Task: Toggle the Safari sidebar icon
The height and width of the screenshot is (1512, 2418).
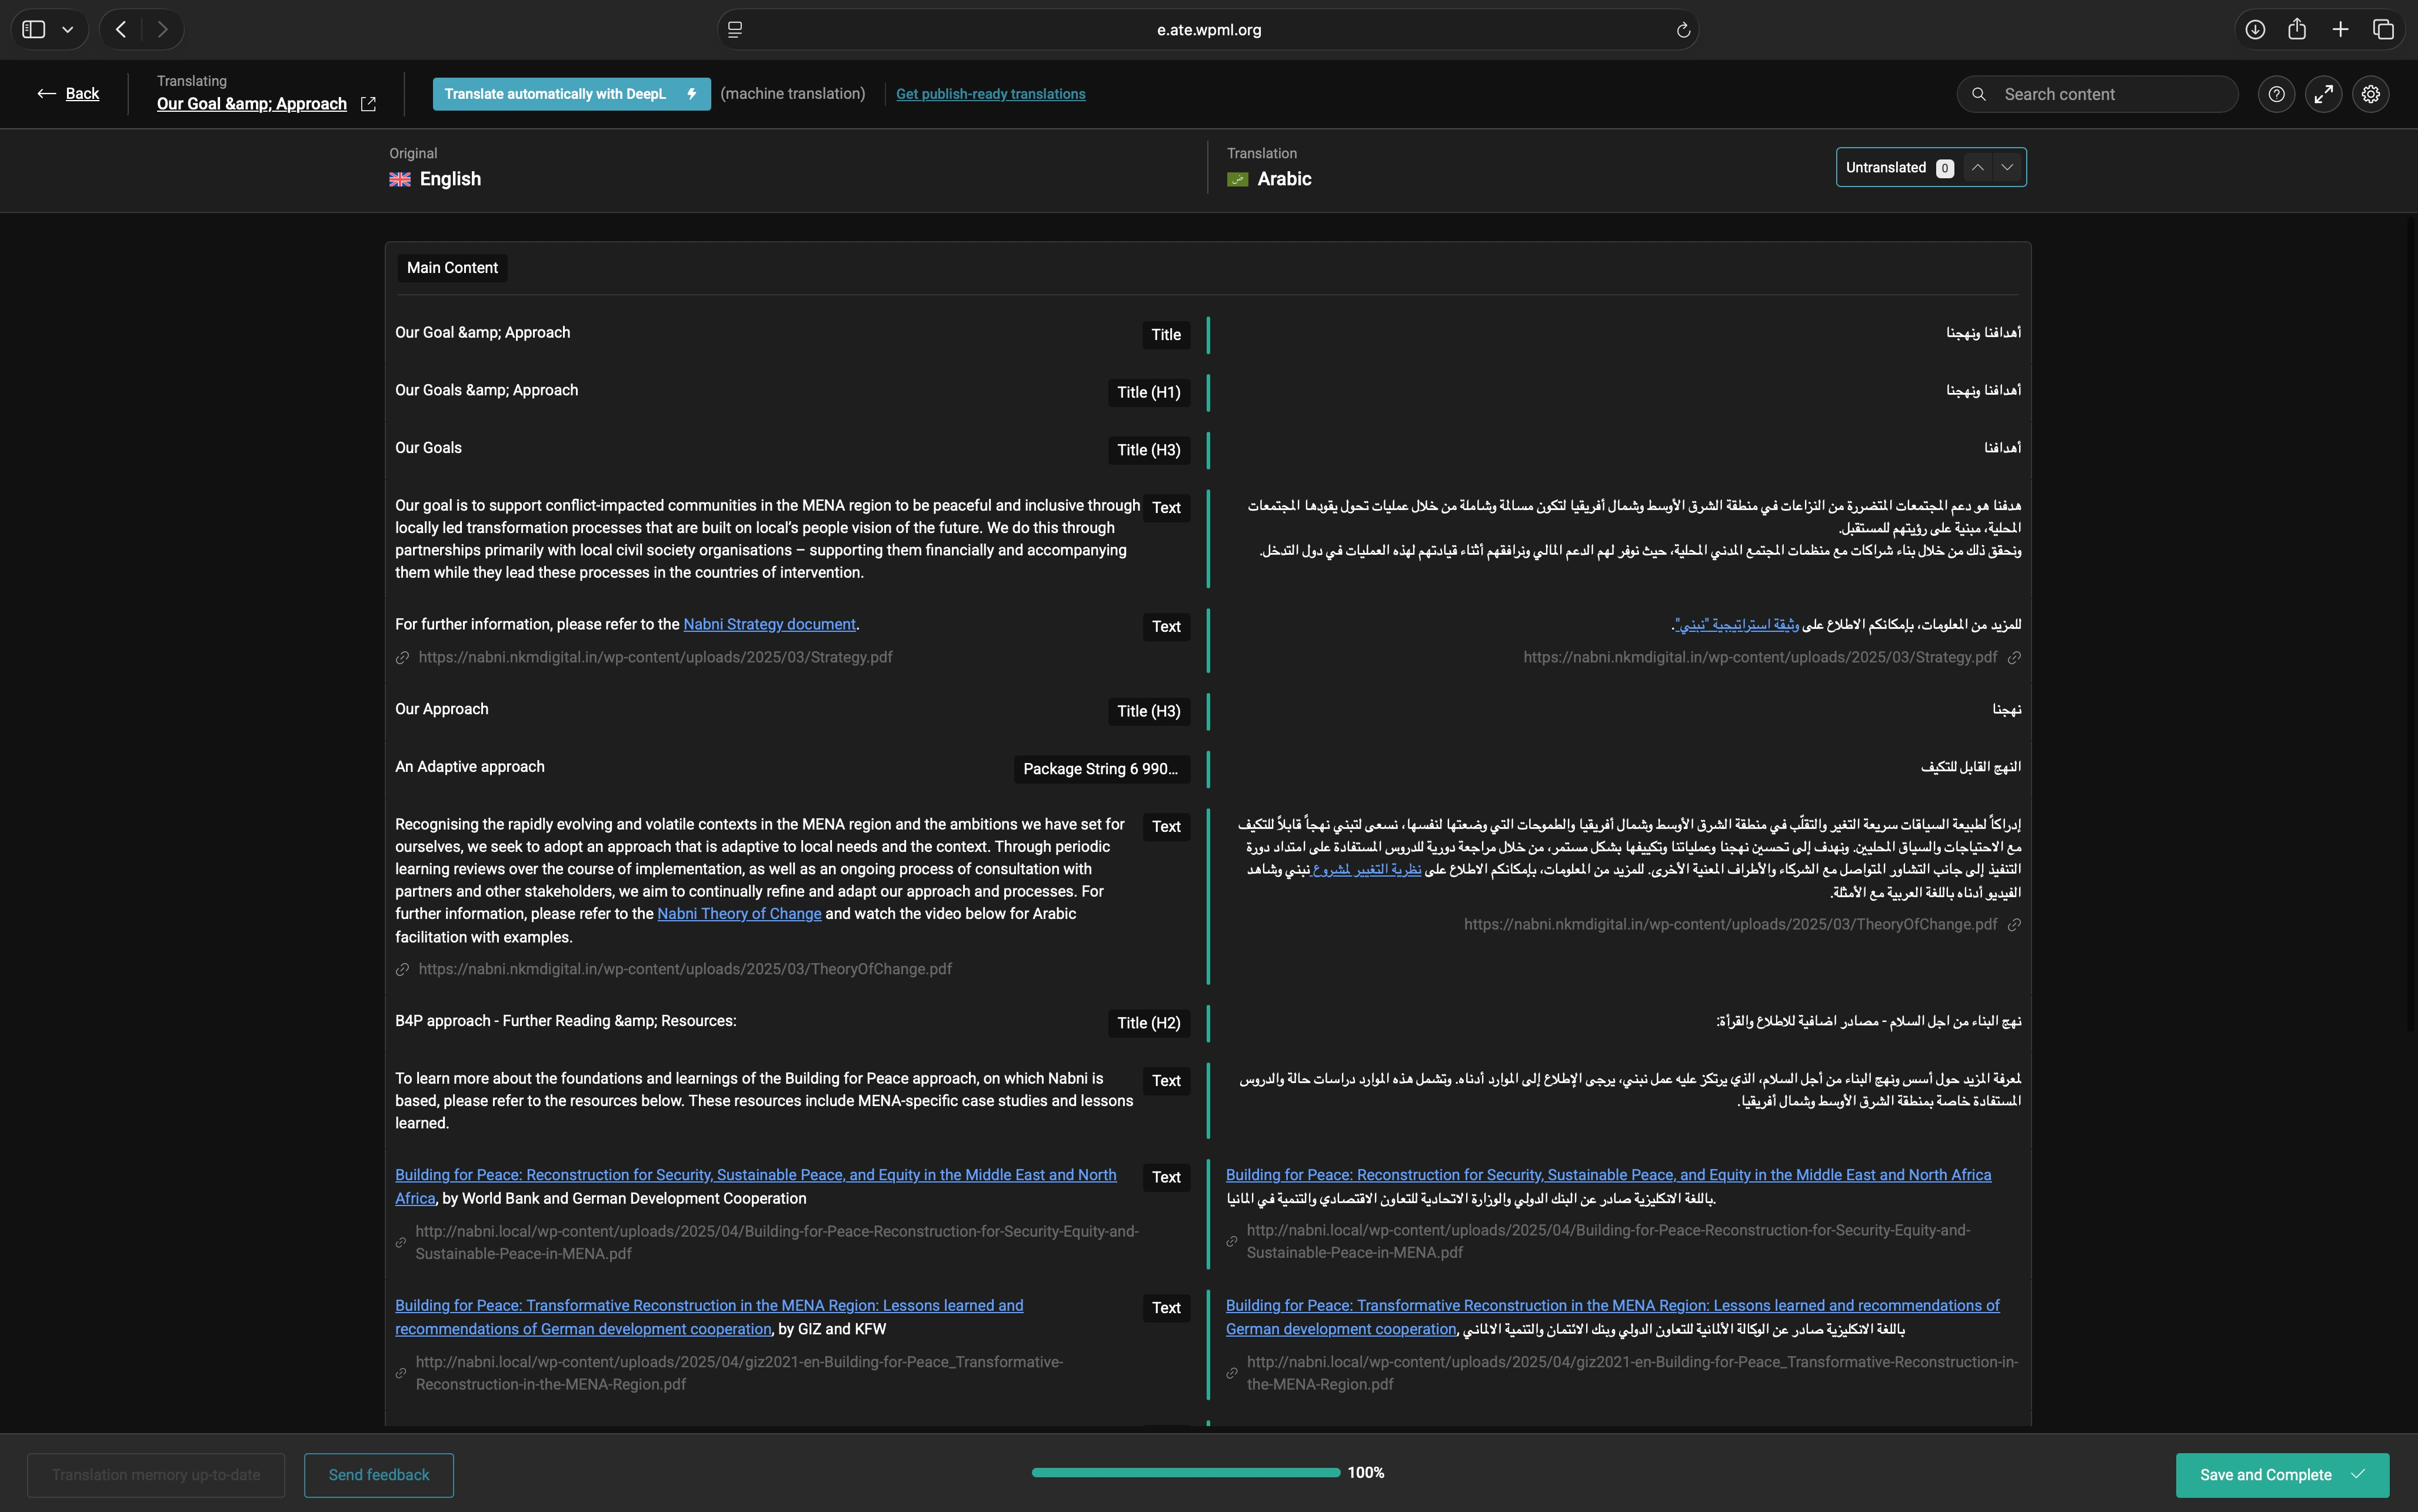Action: tap(34, 30)
